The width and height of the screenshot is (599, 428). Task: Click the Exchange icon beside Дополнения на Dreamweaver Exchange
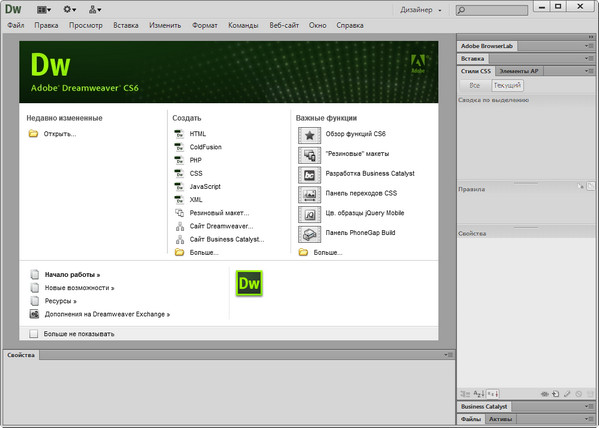(34, 314)
